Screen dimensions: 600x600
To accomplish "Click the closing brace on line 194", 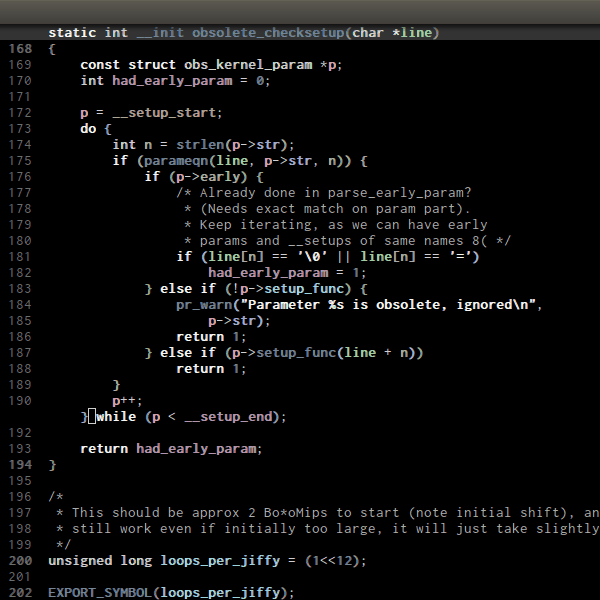I will tap(52, 465).
